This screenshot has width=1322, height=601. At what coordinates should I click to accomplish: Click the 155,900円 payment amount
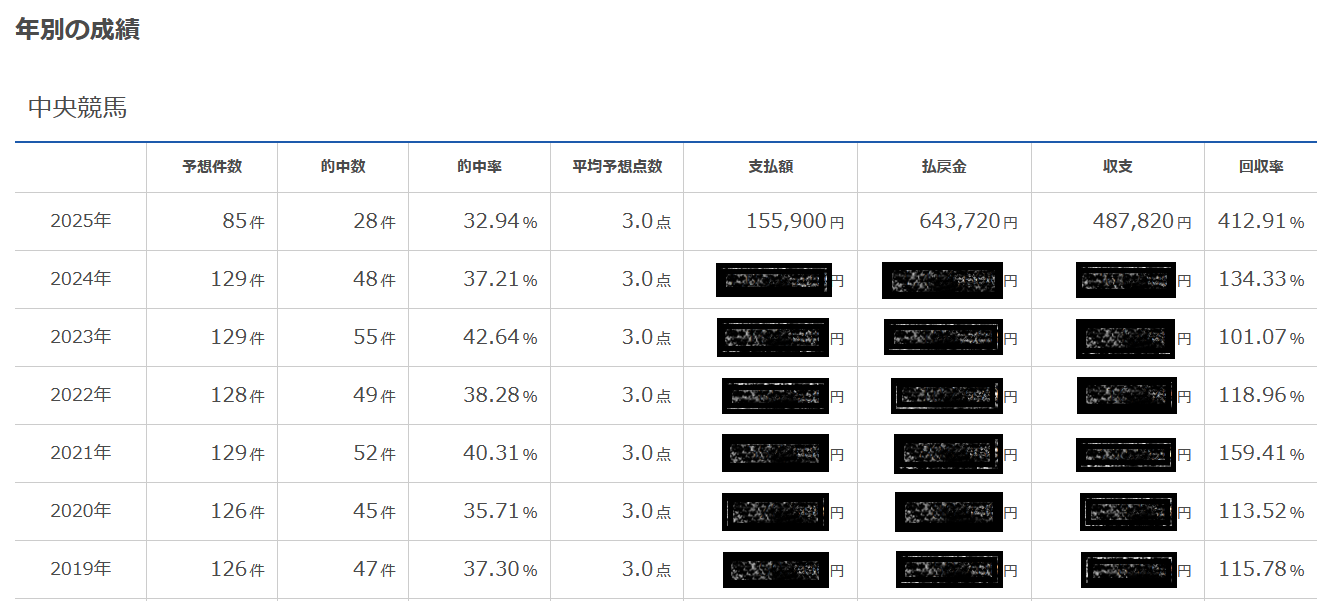(795, 221)
